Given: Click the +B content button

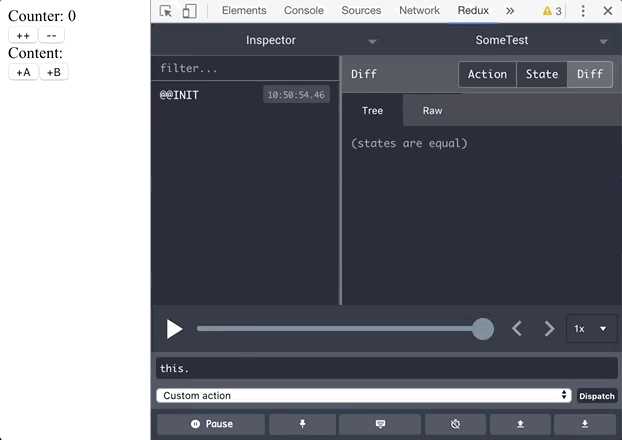Looking at the screenshot, I should (54, 72).
